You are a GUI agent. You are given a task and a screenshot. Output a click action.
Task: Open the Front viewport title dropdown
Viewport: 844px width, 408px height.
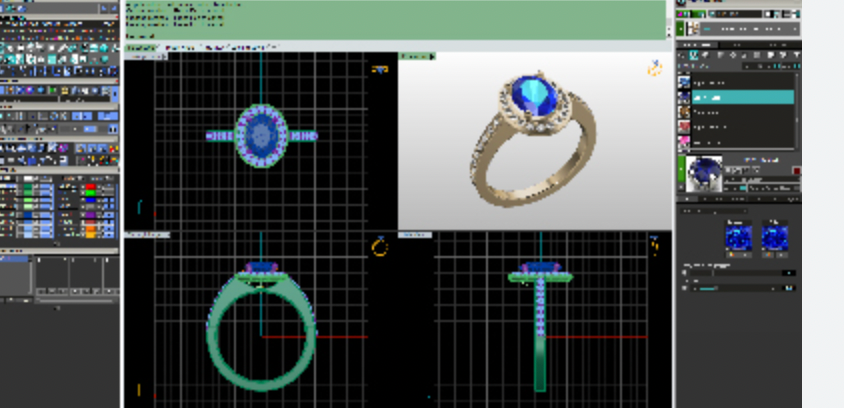click(146, 235)
